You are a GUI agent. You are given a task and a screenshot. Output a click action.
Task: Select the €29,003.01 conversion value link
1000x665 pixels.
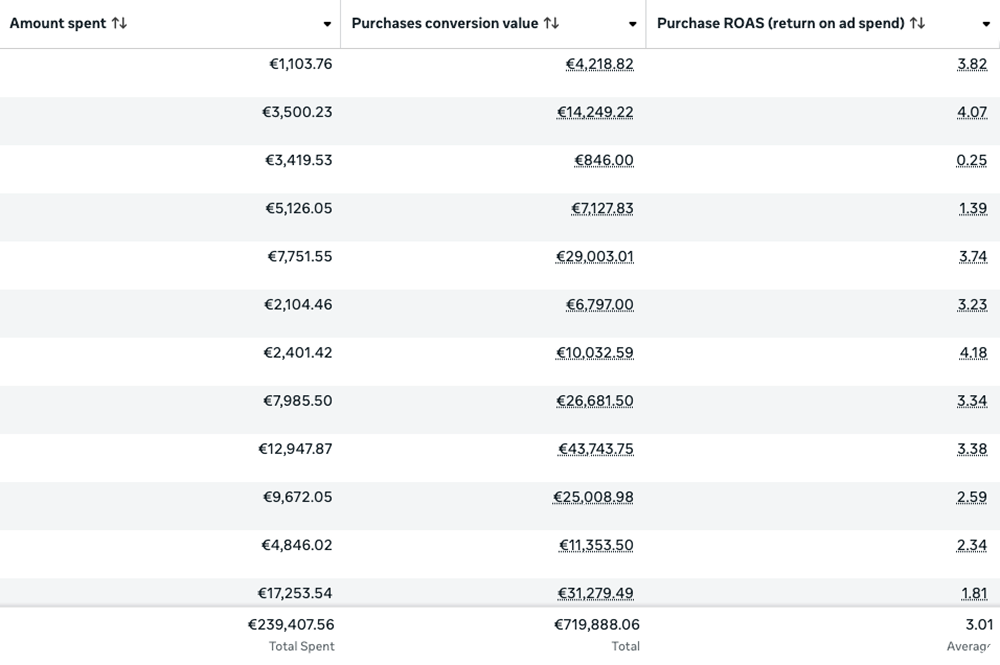point(595,256)
